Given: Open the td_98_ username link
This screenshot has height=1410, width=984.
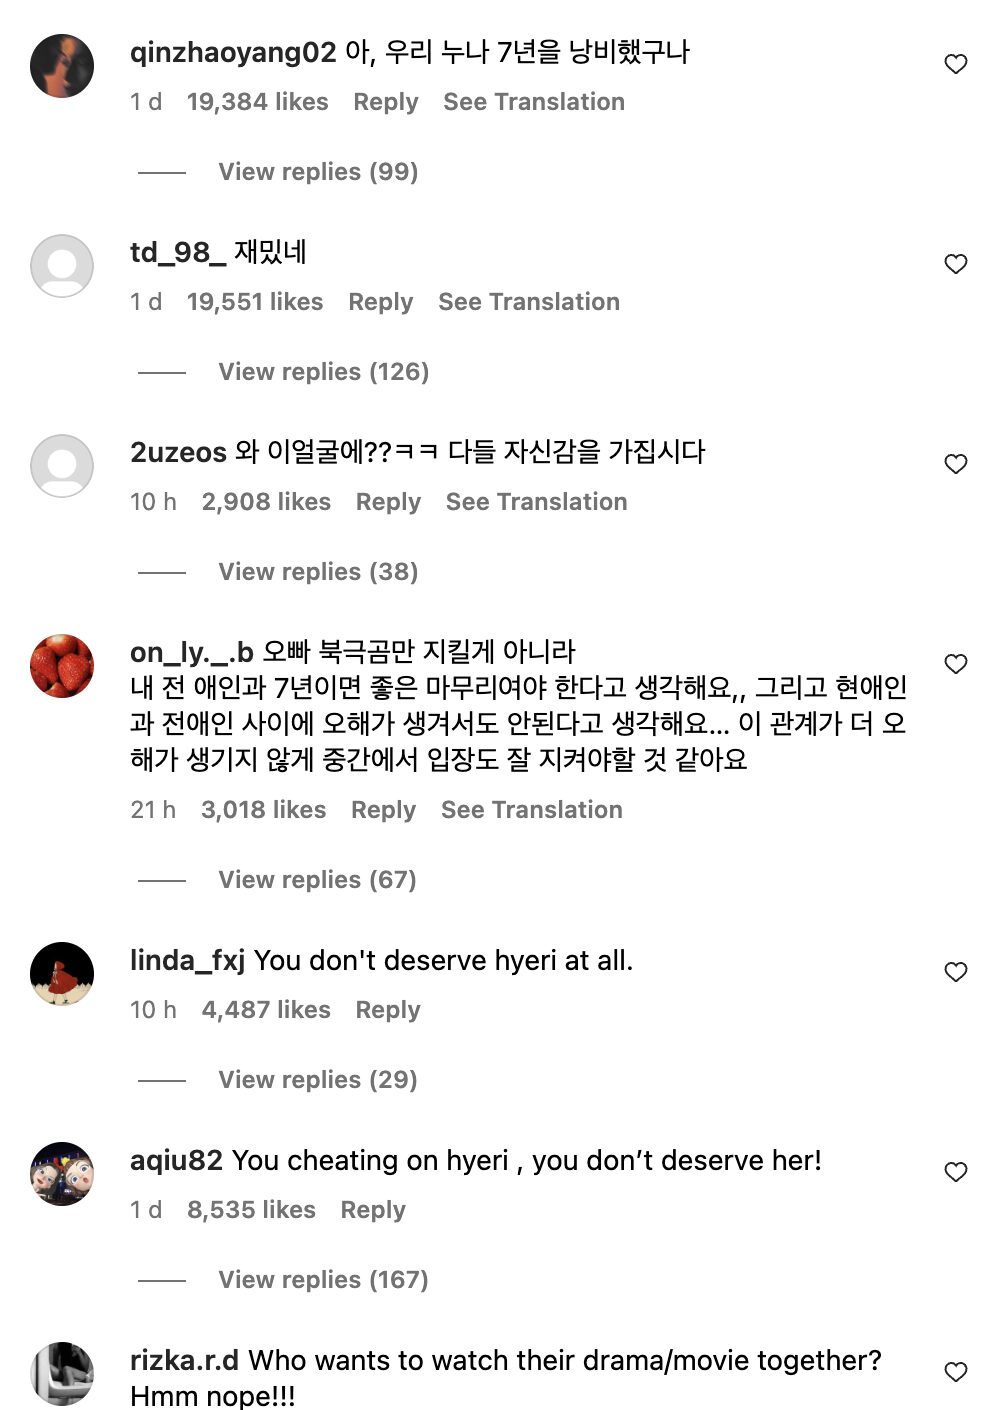Looking at the screenshot, I should 177,252.
